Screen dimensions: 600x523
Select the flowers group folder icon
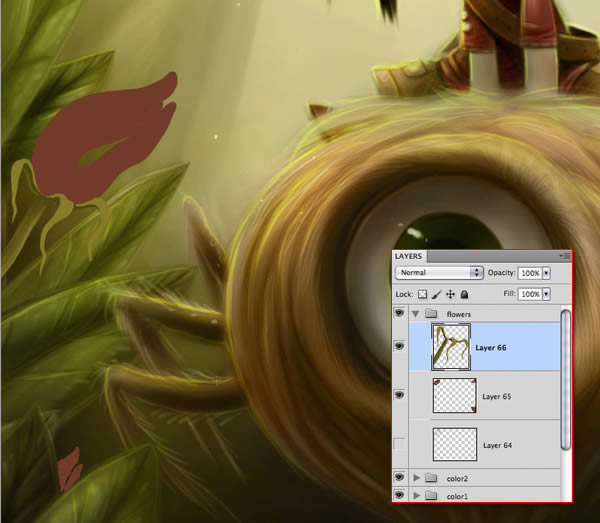tap(431, 314)
